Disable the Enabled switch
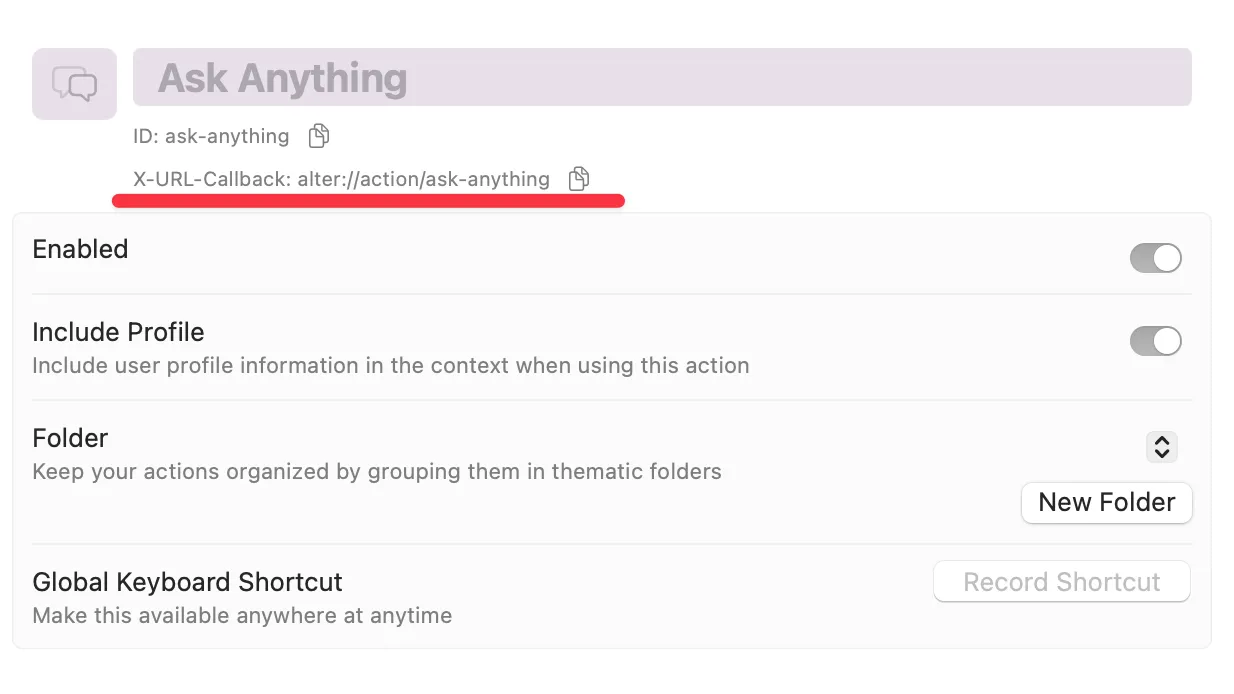The height and width of the screenshot is (694, 1234). pyautogui.click(x=1155, y=258)
